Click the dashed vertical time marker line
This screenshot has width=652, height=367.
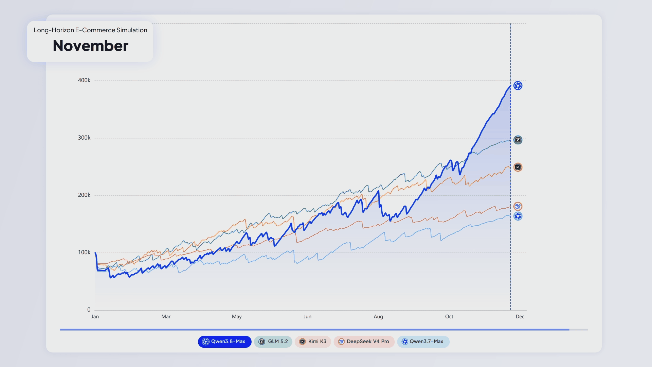(511, 166)
